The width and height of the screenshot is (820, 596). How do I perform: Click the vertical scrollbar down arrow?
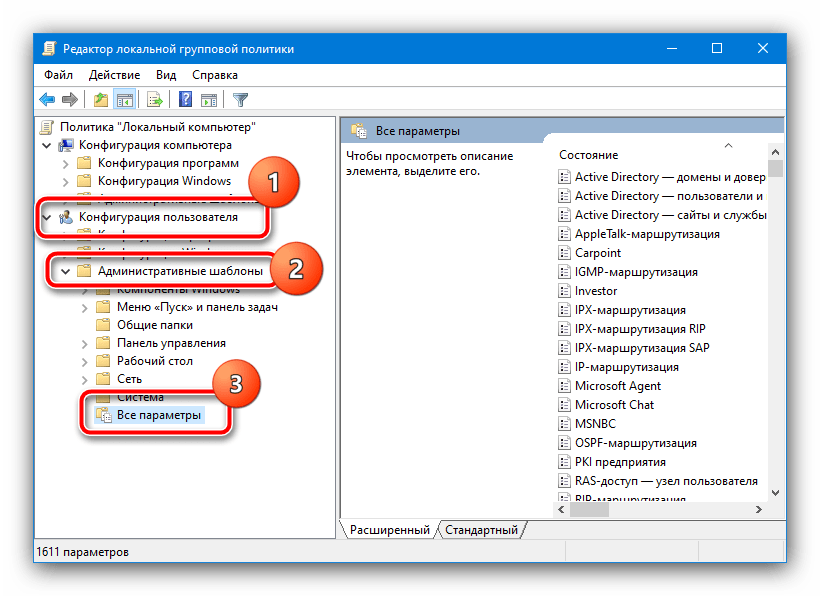775,494
